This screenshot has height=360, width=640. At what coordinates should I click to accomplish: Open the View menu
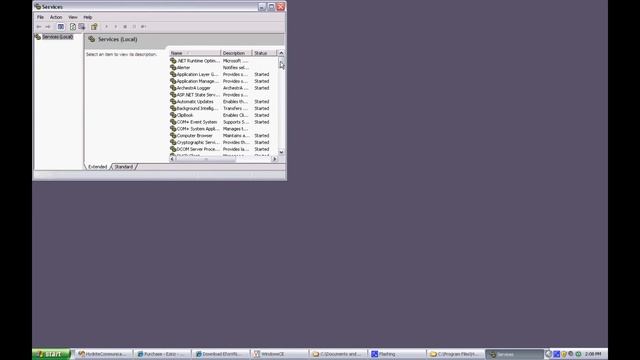coord(73,17)
